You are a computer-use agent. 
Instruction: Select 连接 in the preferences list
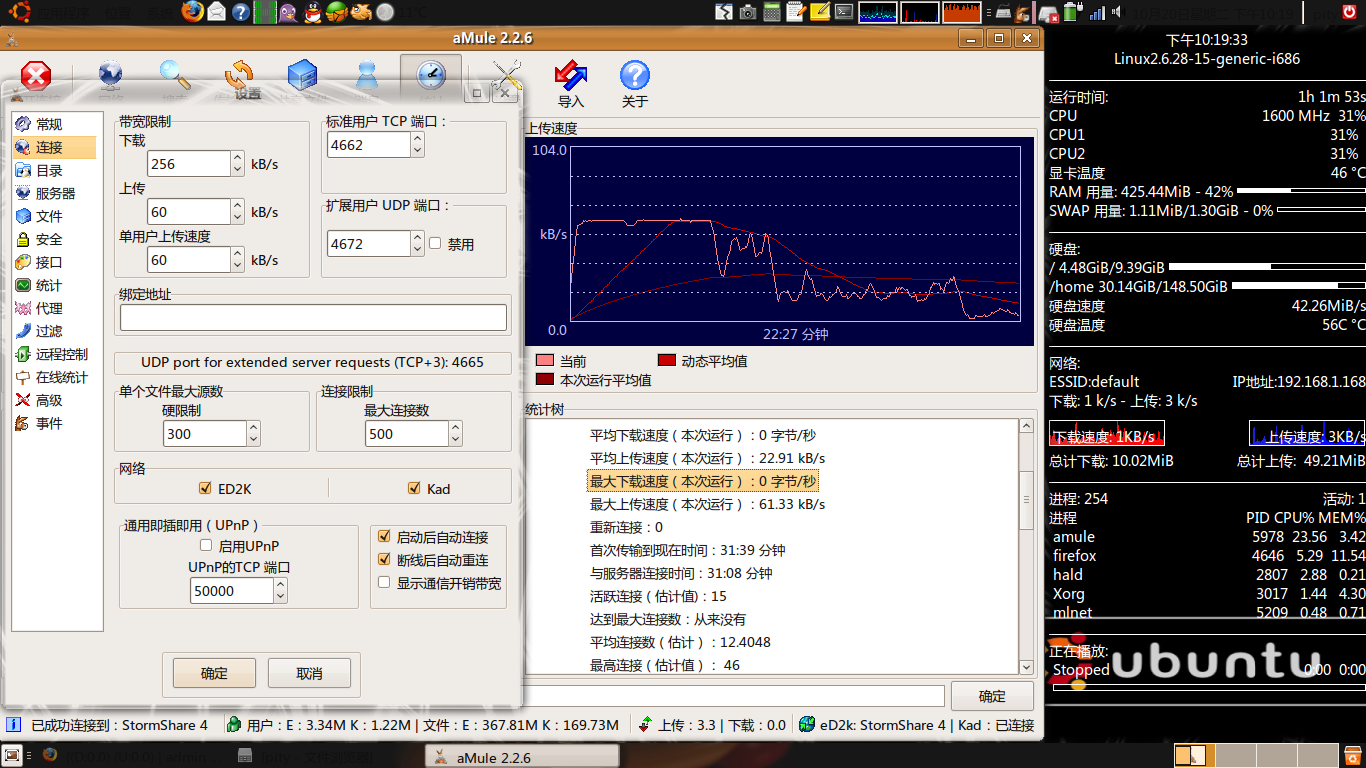coord(55,147)
